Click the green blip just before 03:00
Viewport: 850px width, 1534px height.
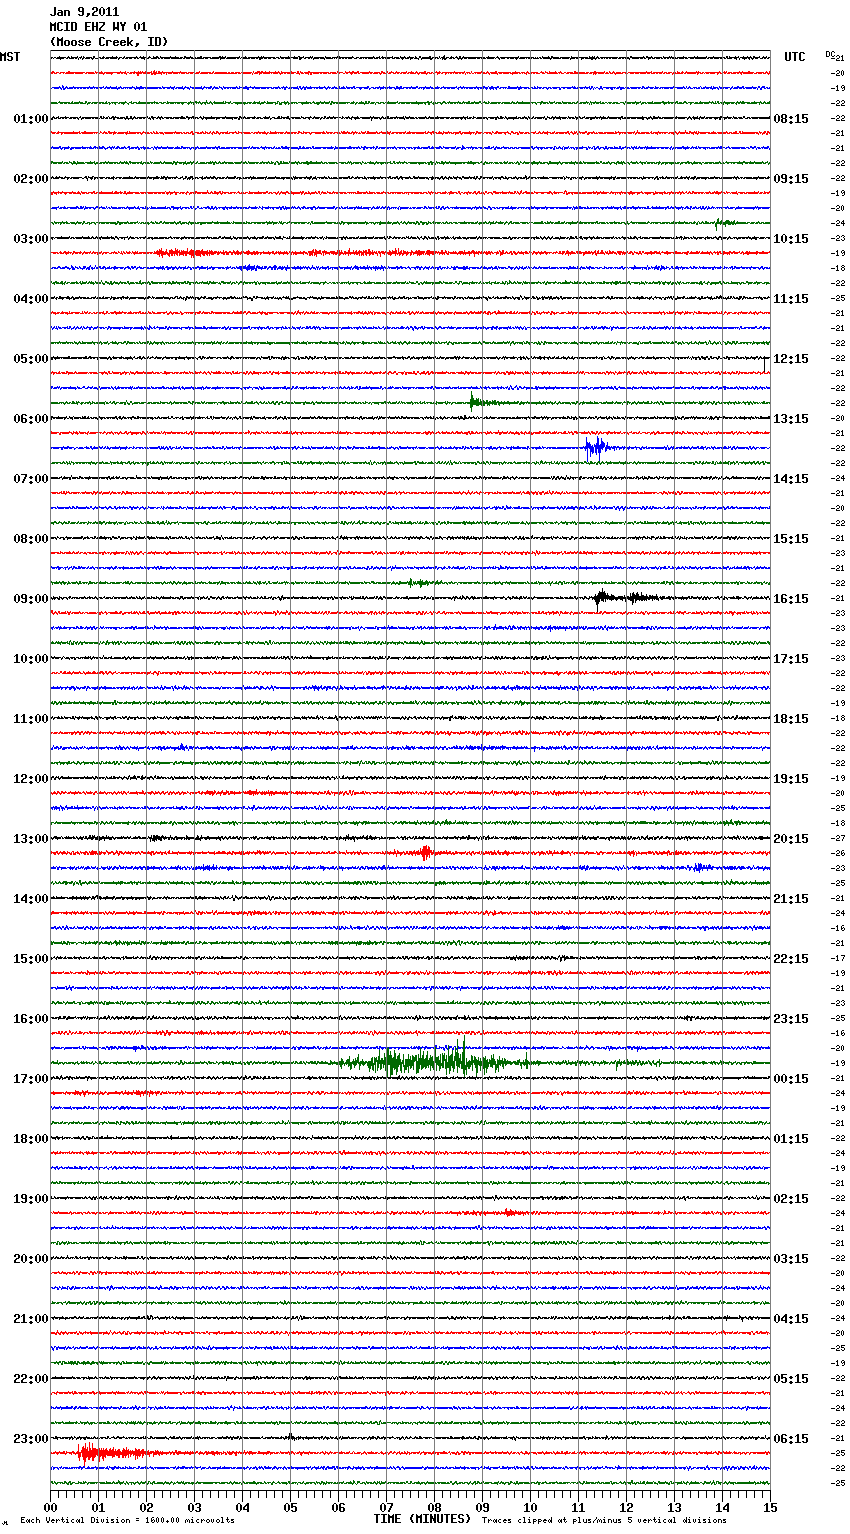coord(724,223)
